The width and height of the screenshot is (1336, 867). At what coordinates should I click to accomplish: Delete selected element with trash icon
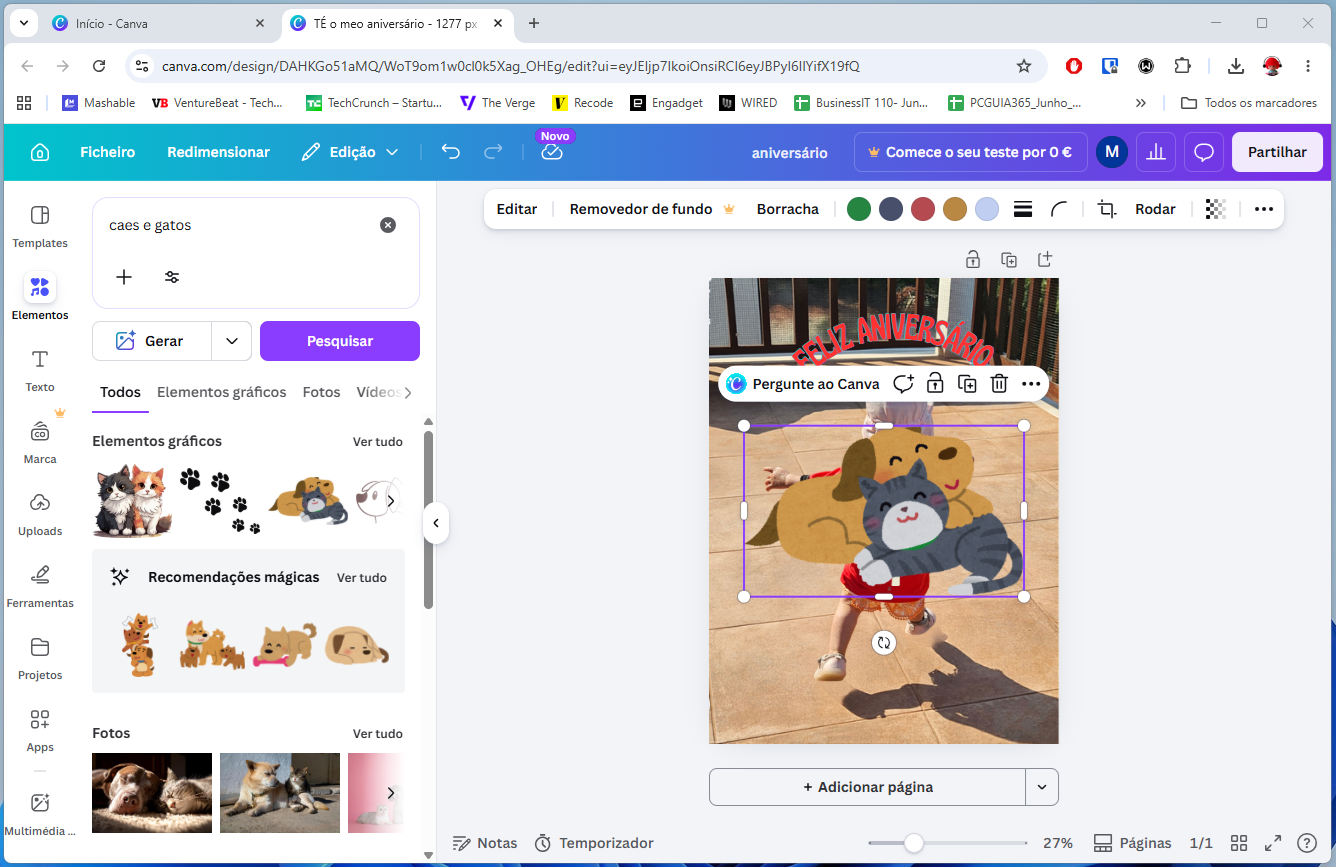998,384
